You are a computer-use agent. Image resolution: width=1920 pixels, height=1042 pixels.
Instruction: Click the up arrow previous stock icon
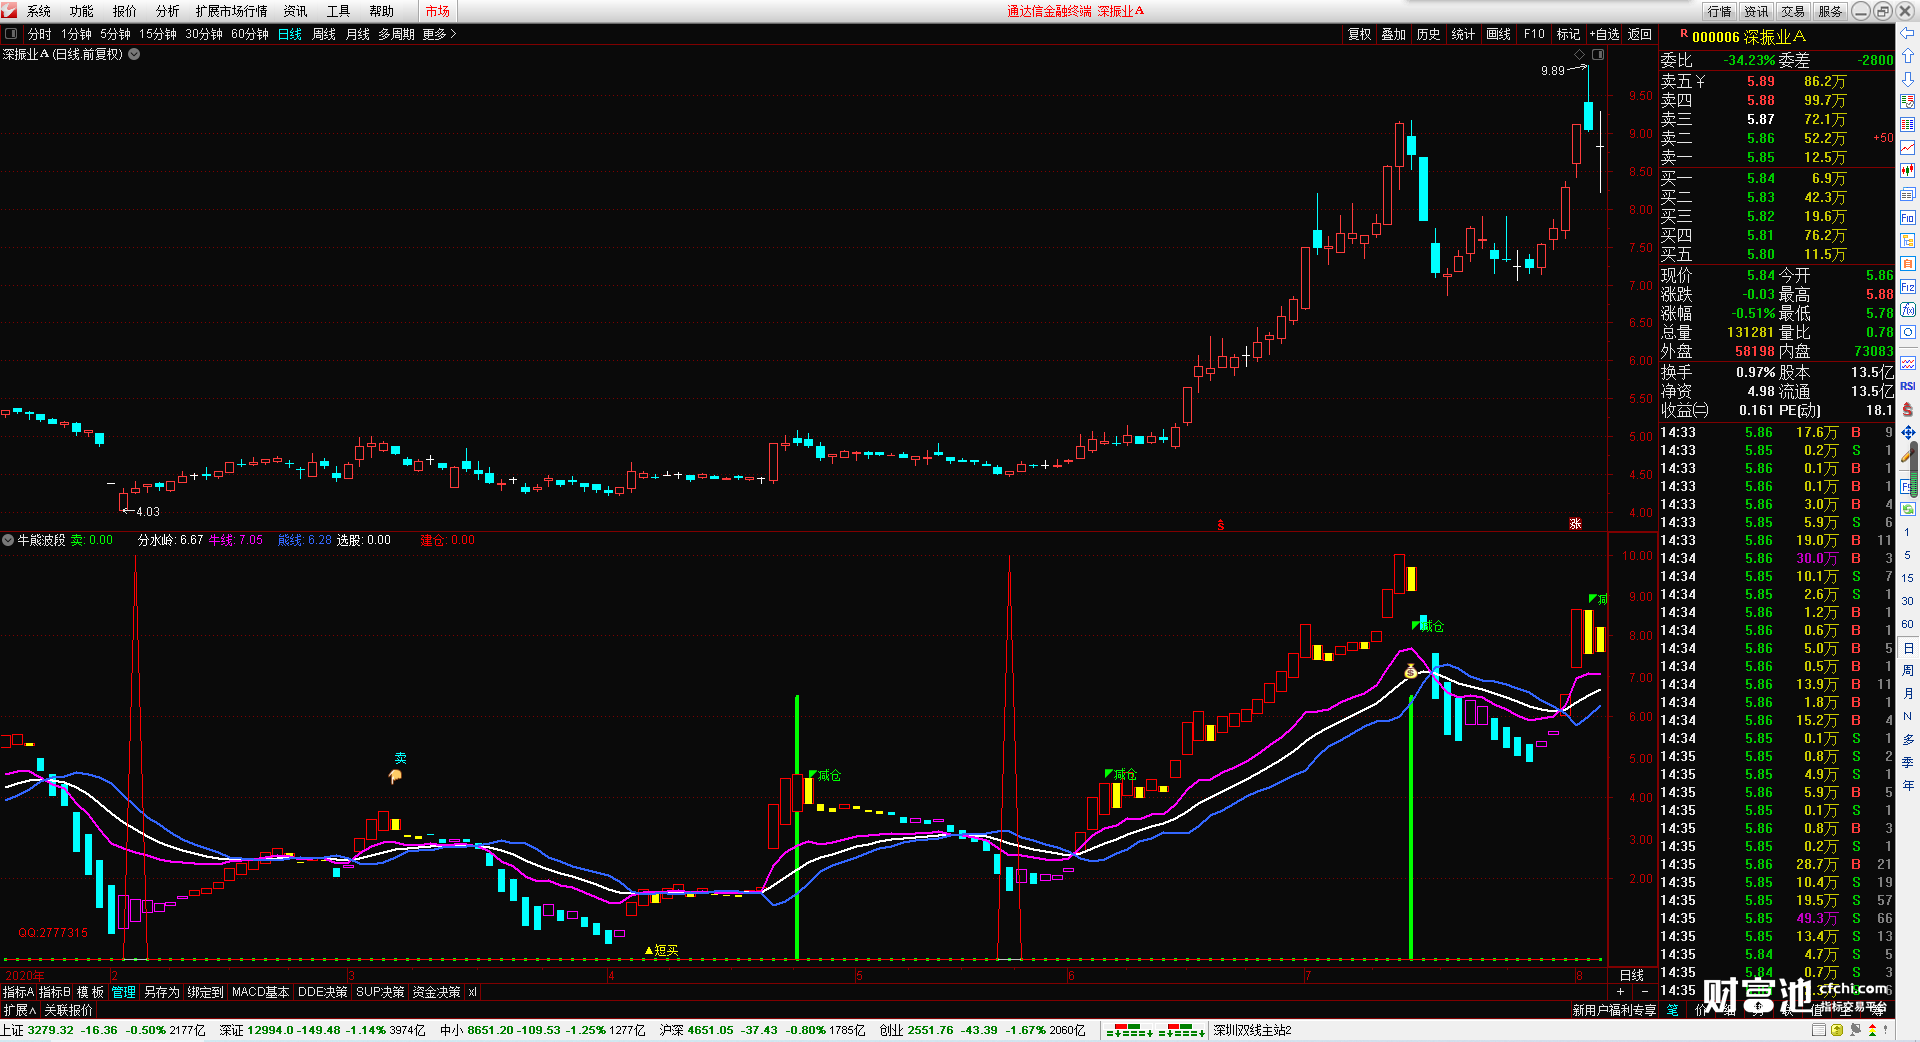pyautogui.click(x=1907, y=56)
